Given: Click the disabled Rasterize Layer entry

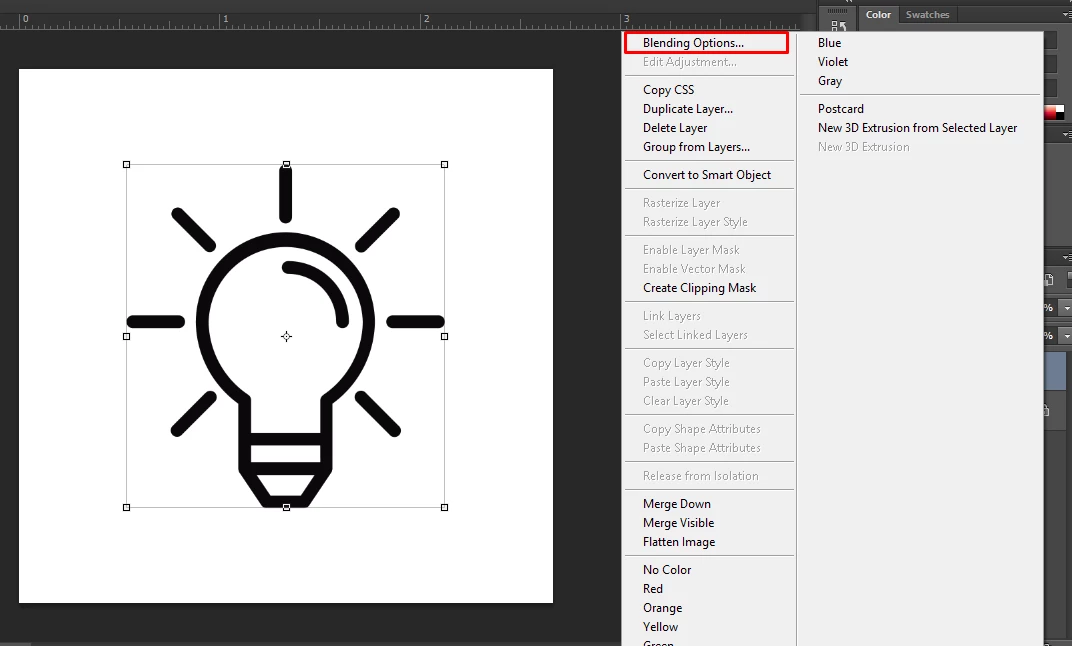Looking at the screenshot, I should (x=681, y=203).
